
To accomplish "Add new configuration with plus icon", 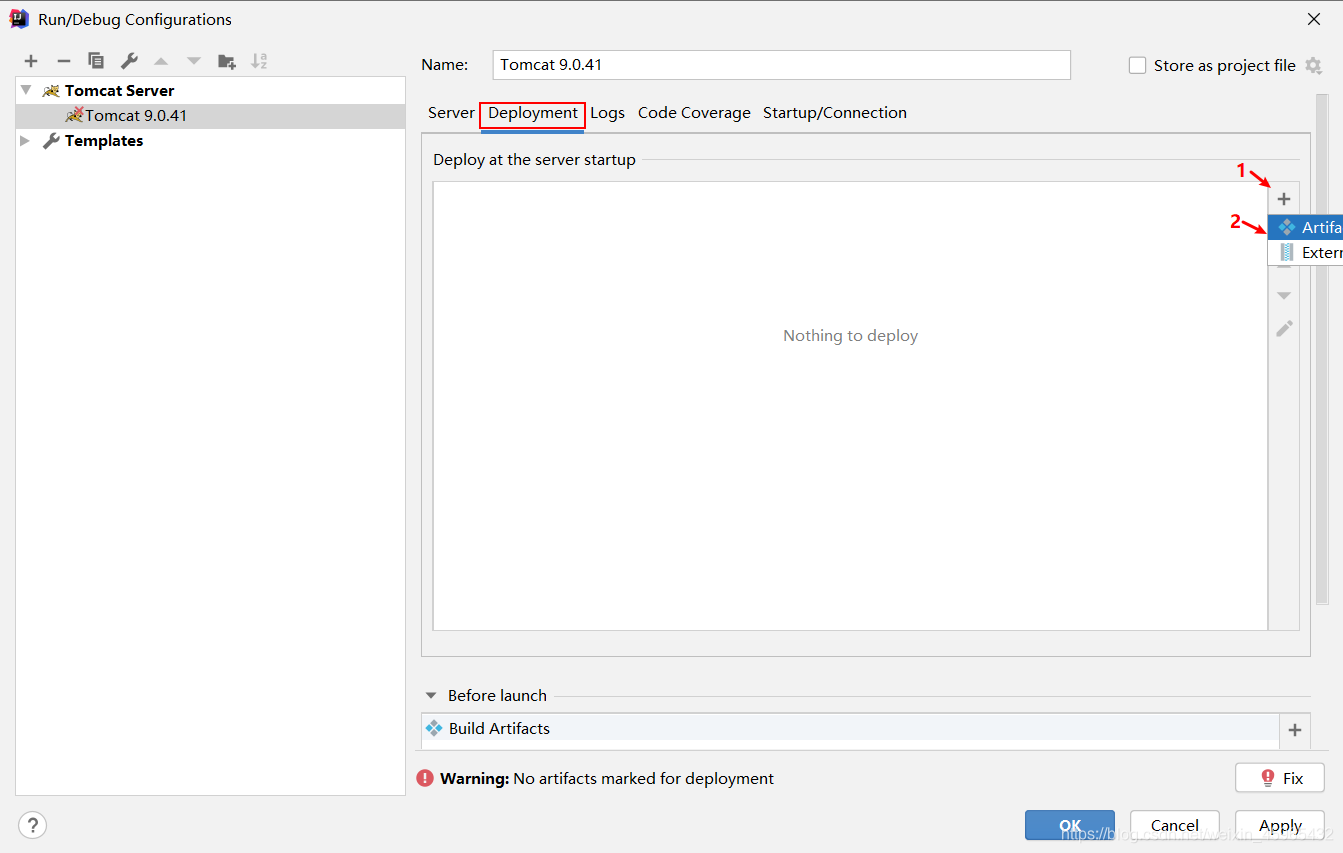I will [x=31, y=61].
